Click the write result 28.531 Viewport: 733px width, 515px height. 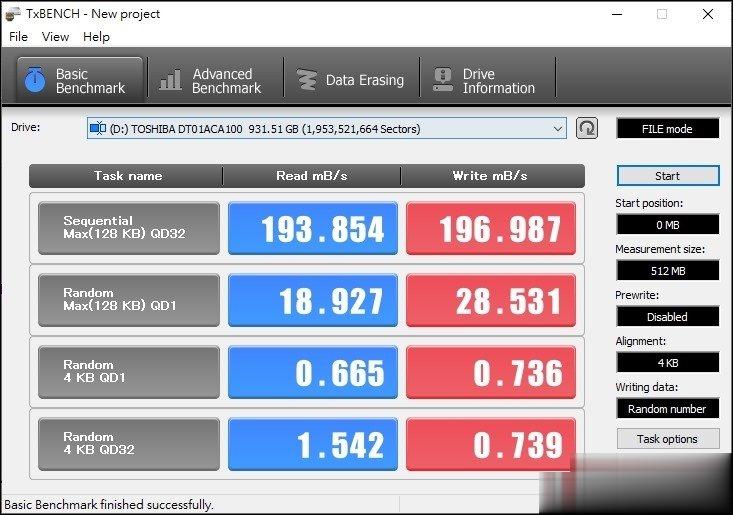(x=491, y=300)
